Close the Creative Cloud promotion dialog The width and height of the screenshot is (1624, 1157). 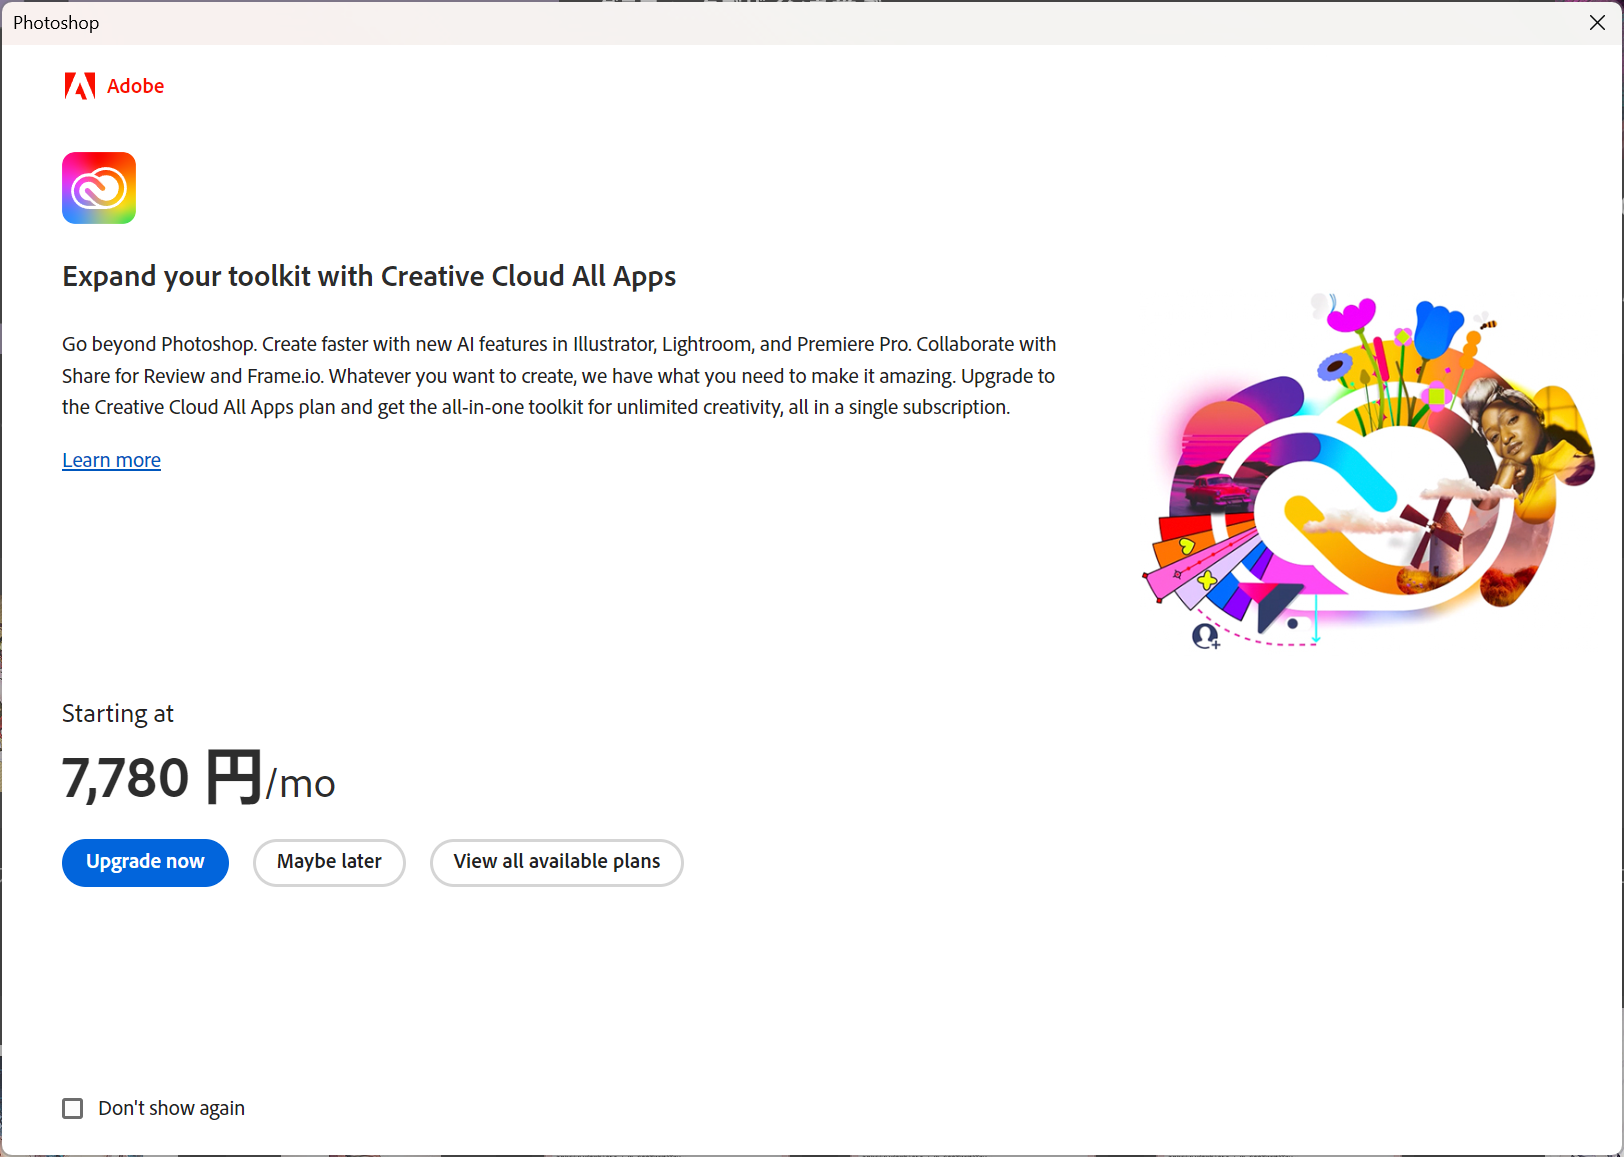tap(1597, 22)
